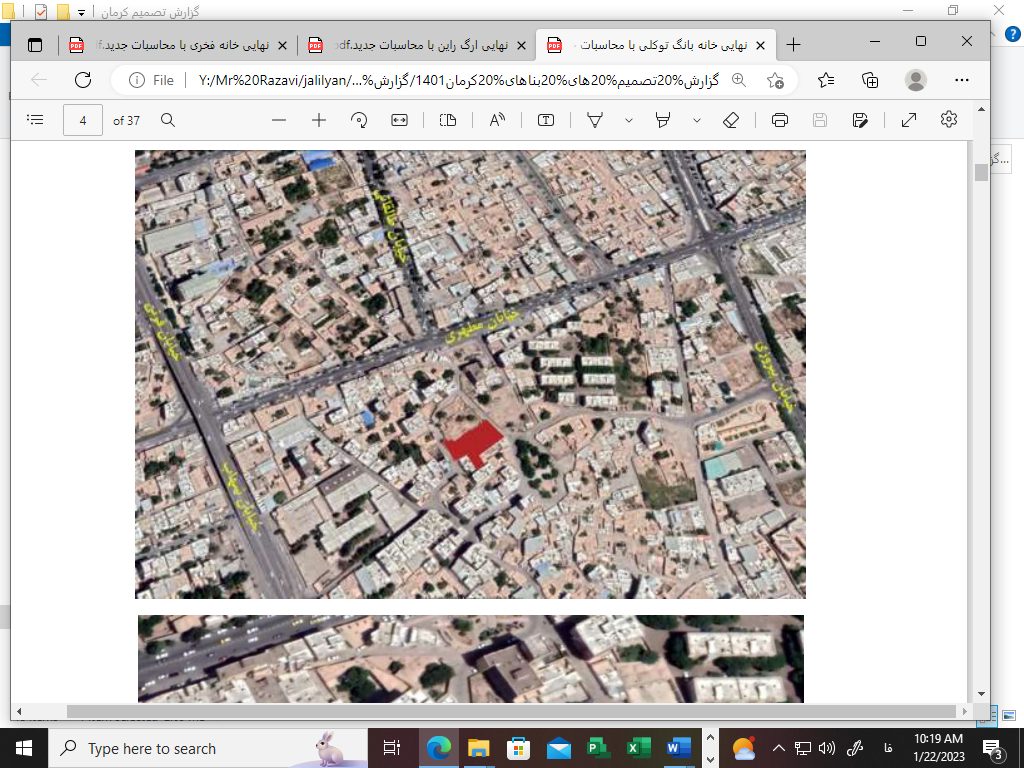
Task: Click the PDF page number field
Action: (84, 120)
